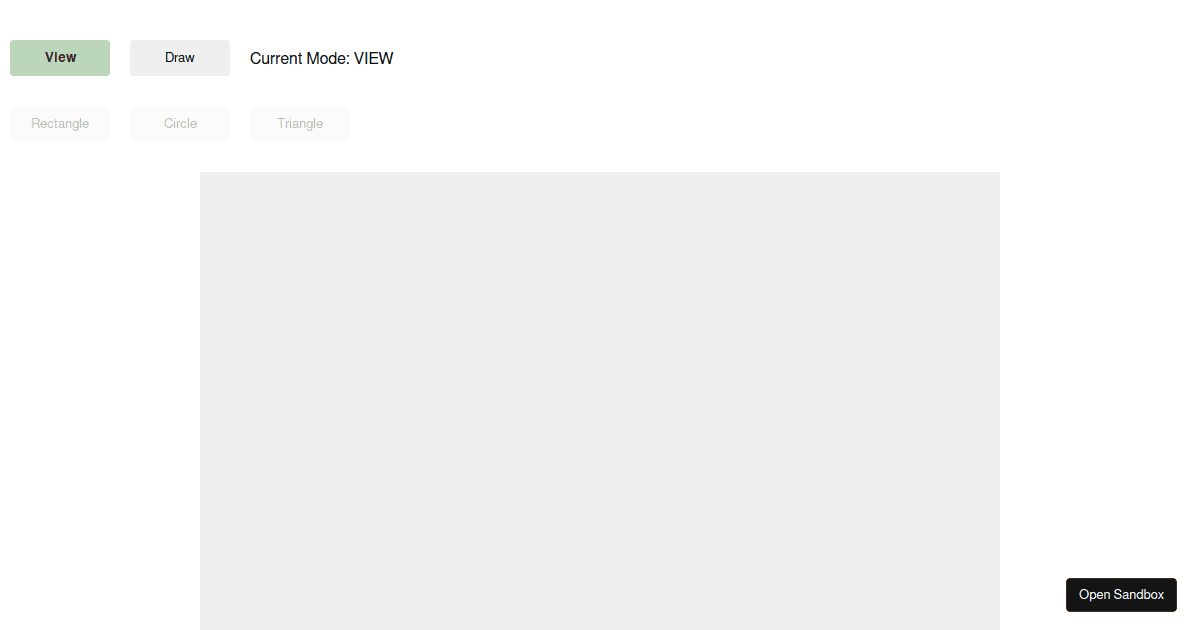1200x630 pixels.
Task: Click the Current Mode: VIEW label
Action: click(322, 58)
